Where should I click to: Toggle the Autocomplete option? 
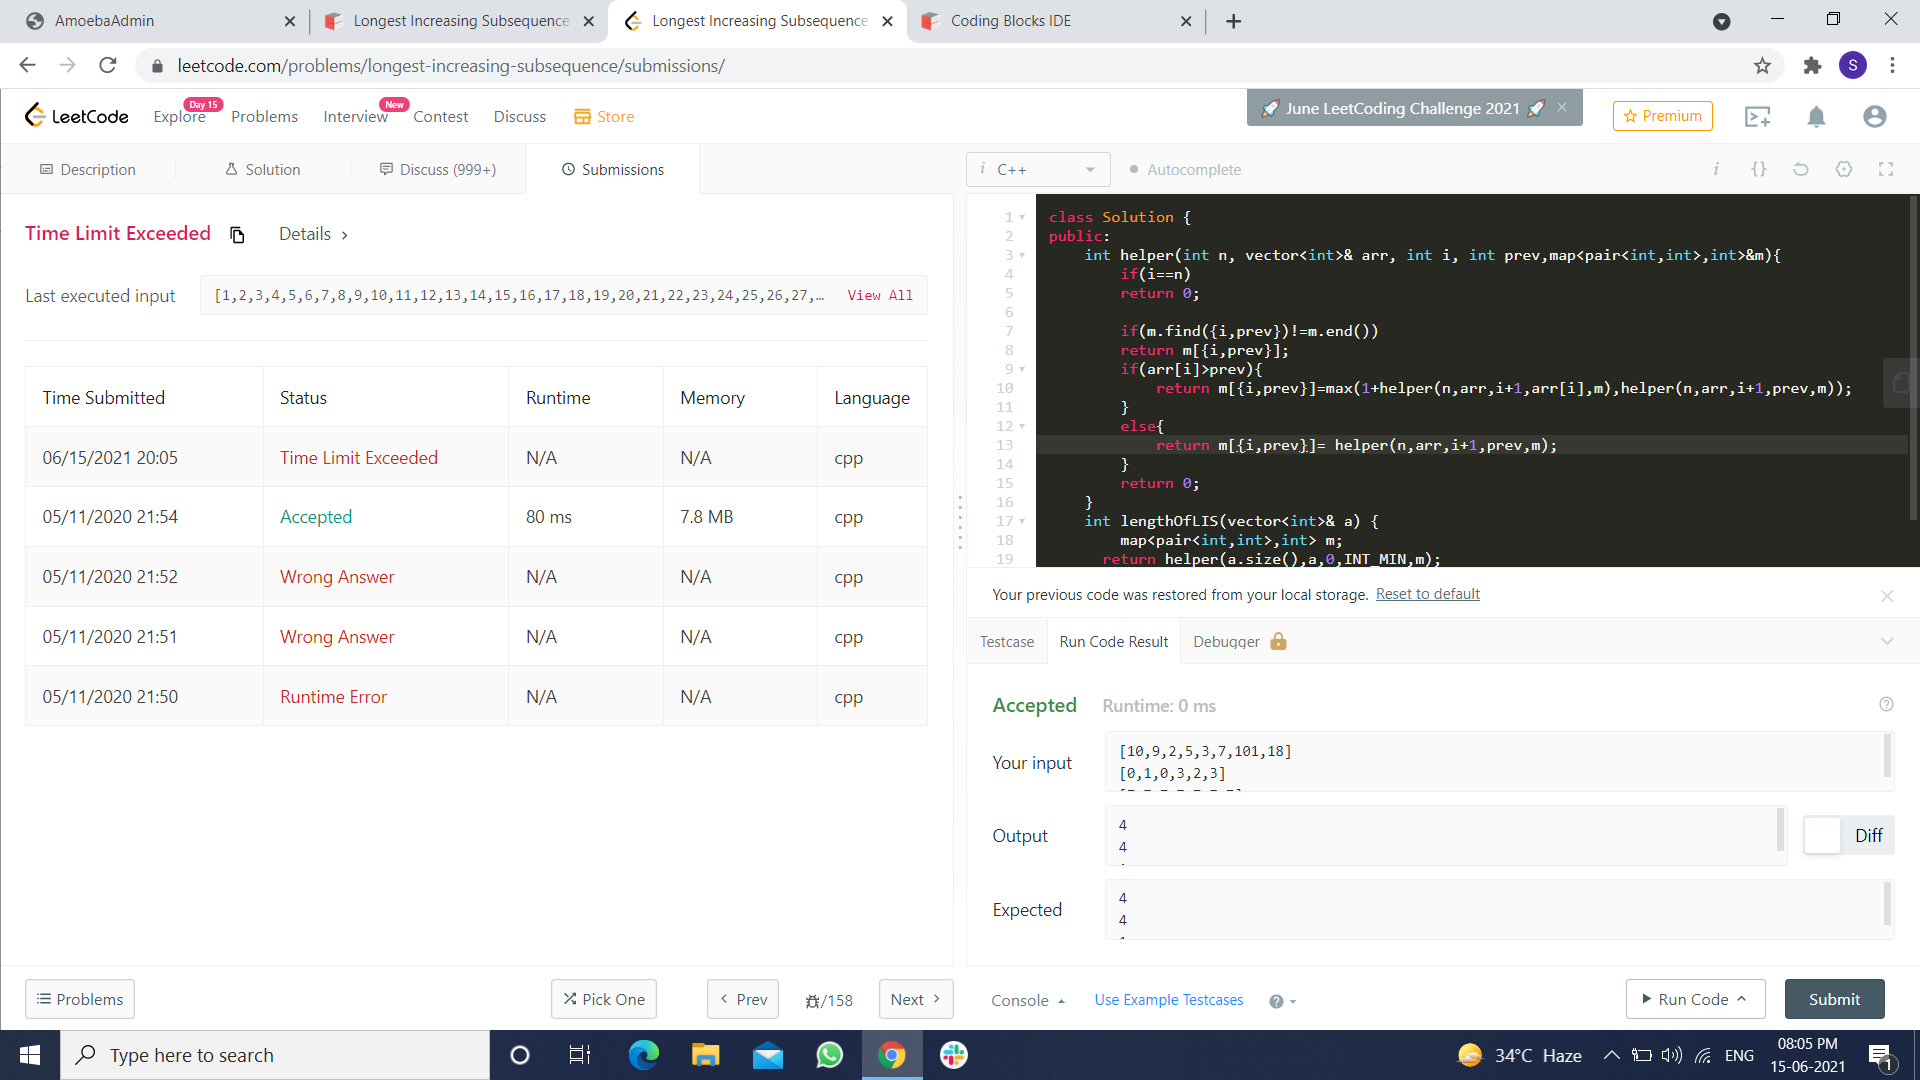tap(1185, 170)
